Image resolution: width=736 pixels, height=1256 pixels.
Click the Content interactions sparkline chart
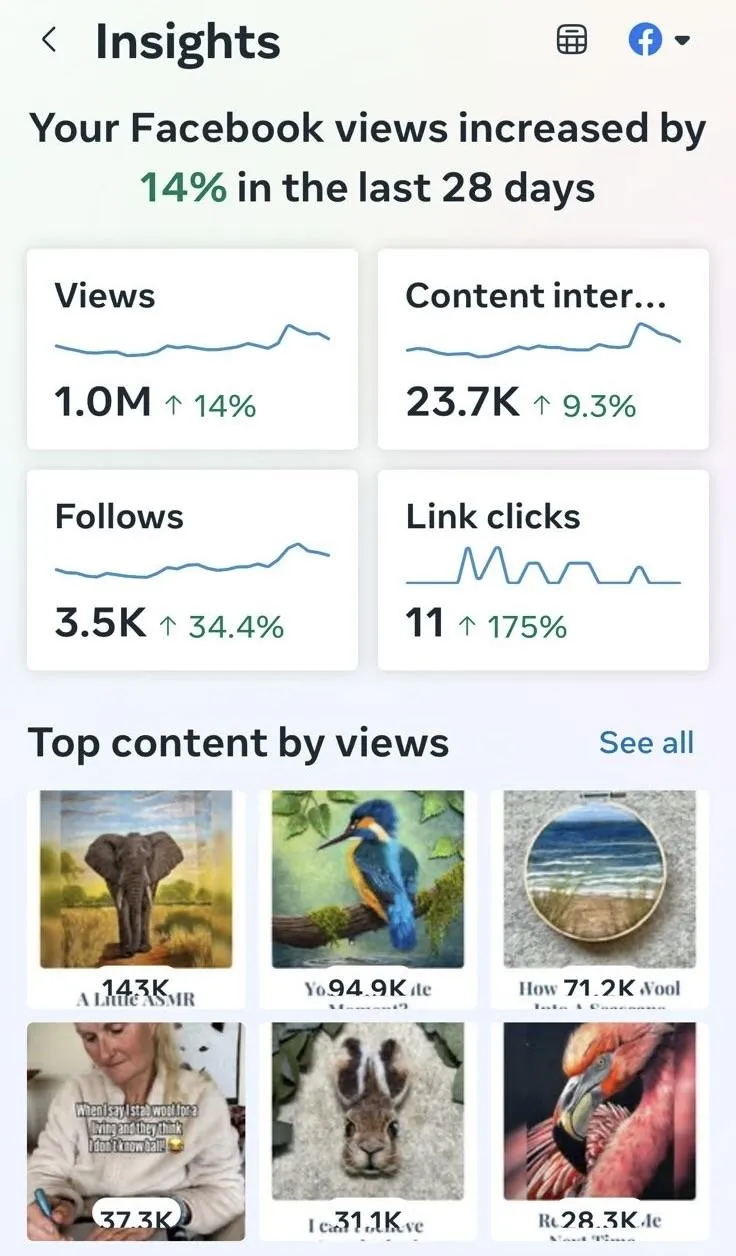click(543, 340)
